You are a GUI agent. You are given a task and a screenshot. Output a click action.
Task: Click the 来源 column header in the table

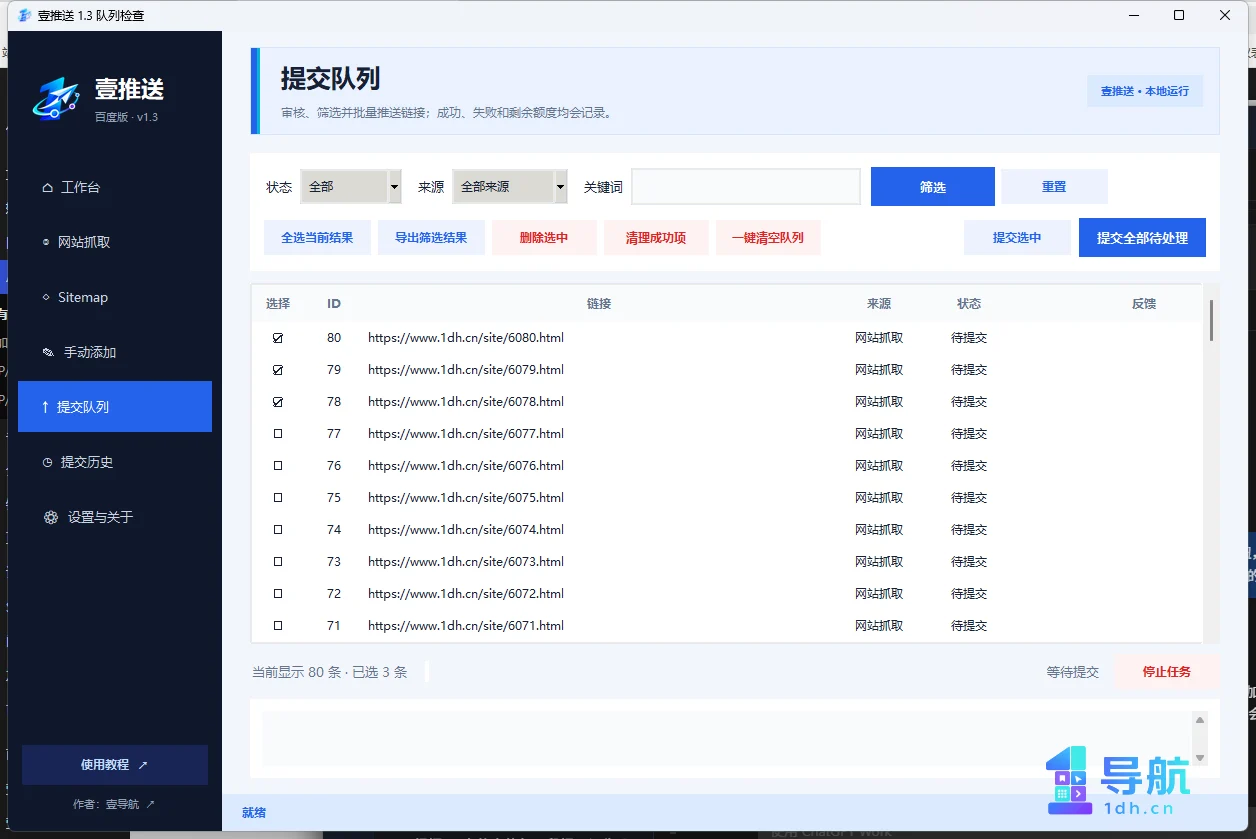tap(879, 304)
